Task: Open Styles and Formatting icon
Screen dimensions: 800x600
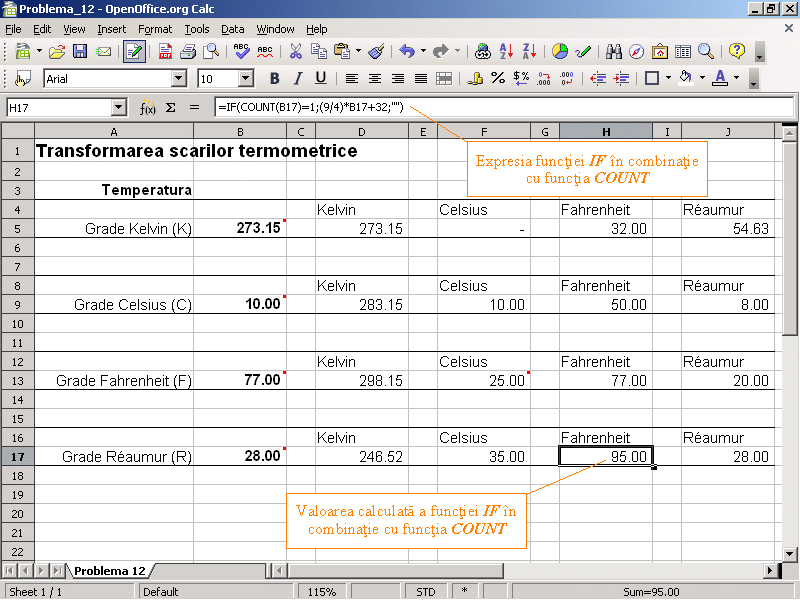Action: point(22,79)
